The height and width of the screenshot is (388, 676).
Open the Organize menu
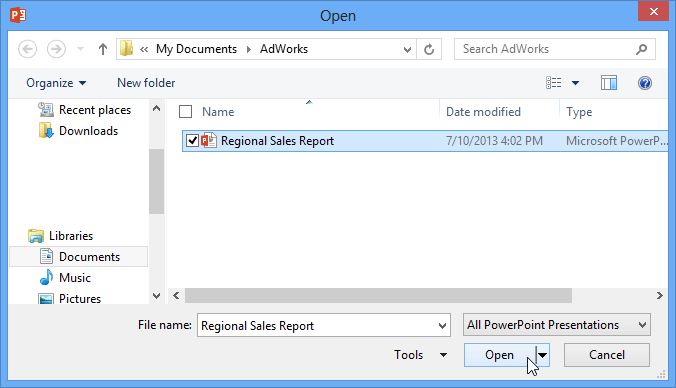coord(56,83)
